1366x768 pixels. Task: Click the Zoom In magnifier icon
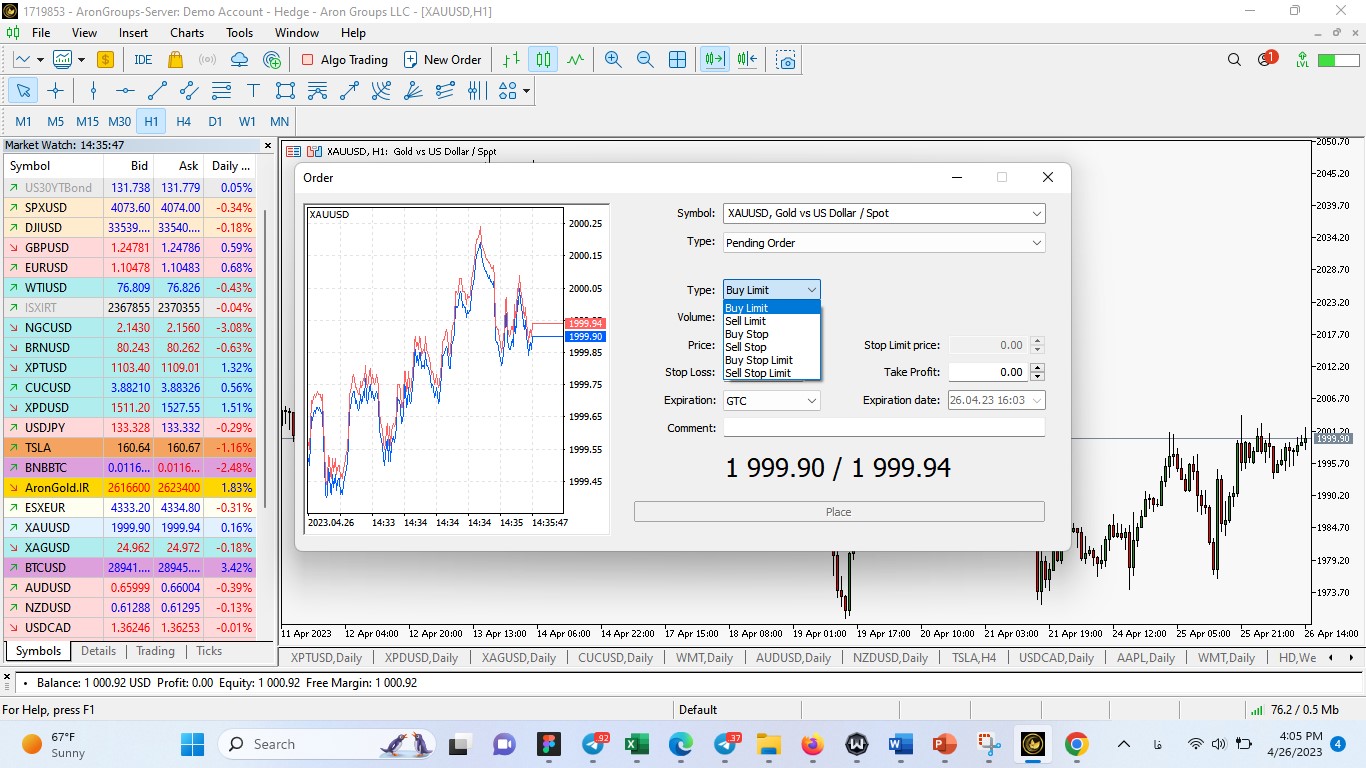pos(613,60)
